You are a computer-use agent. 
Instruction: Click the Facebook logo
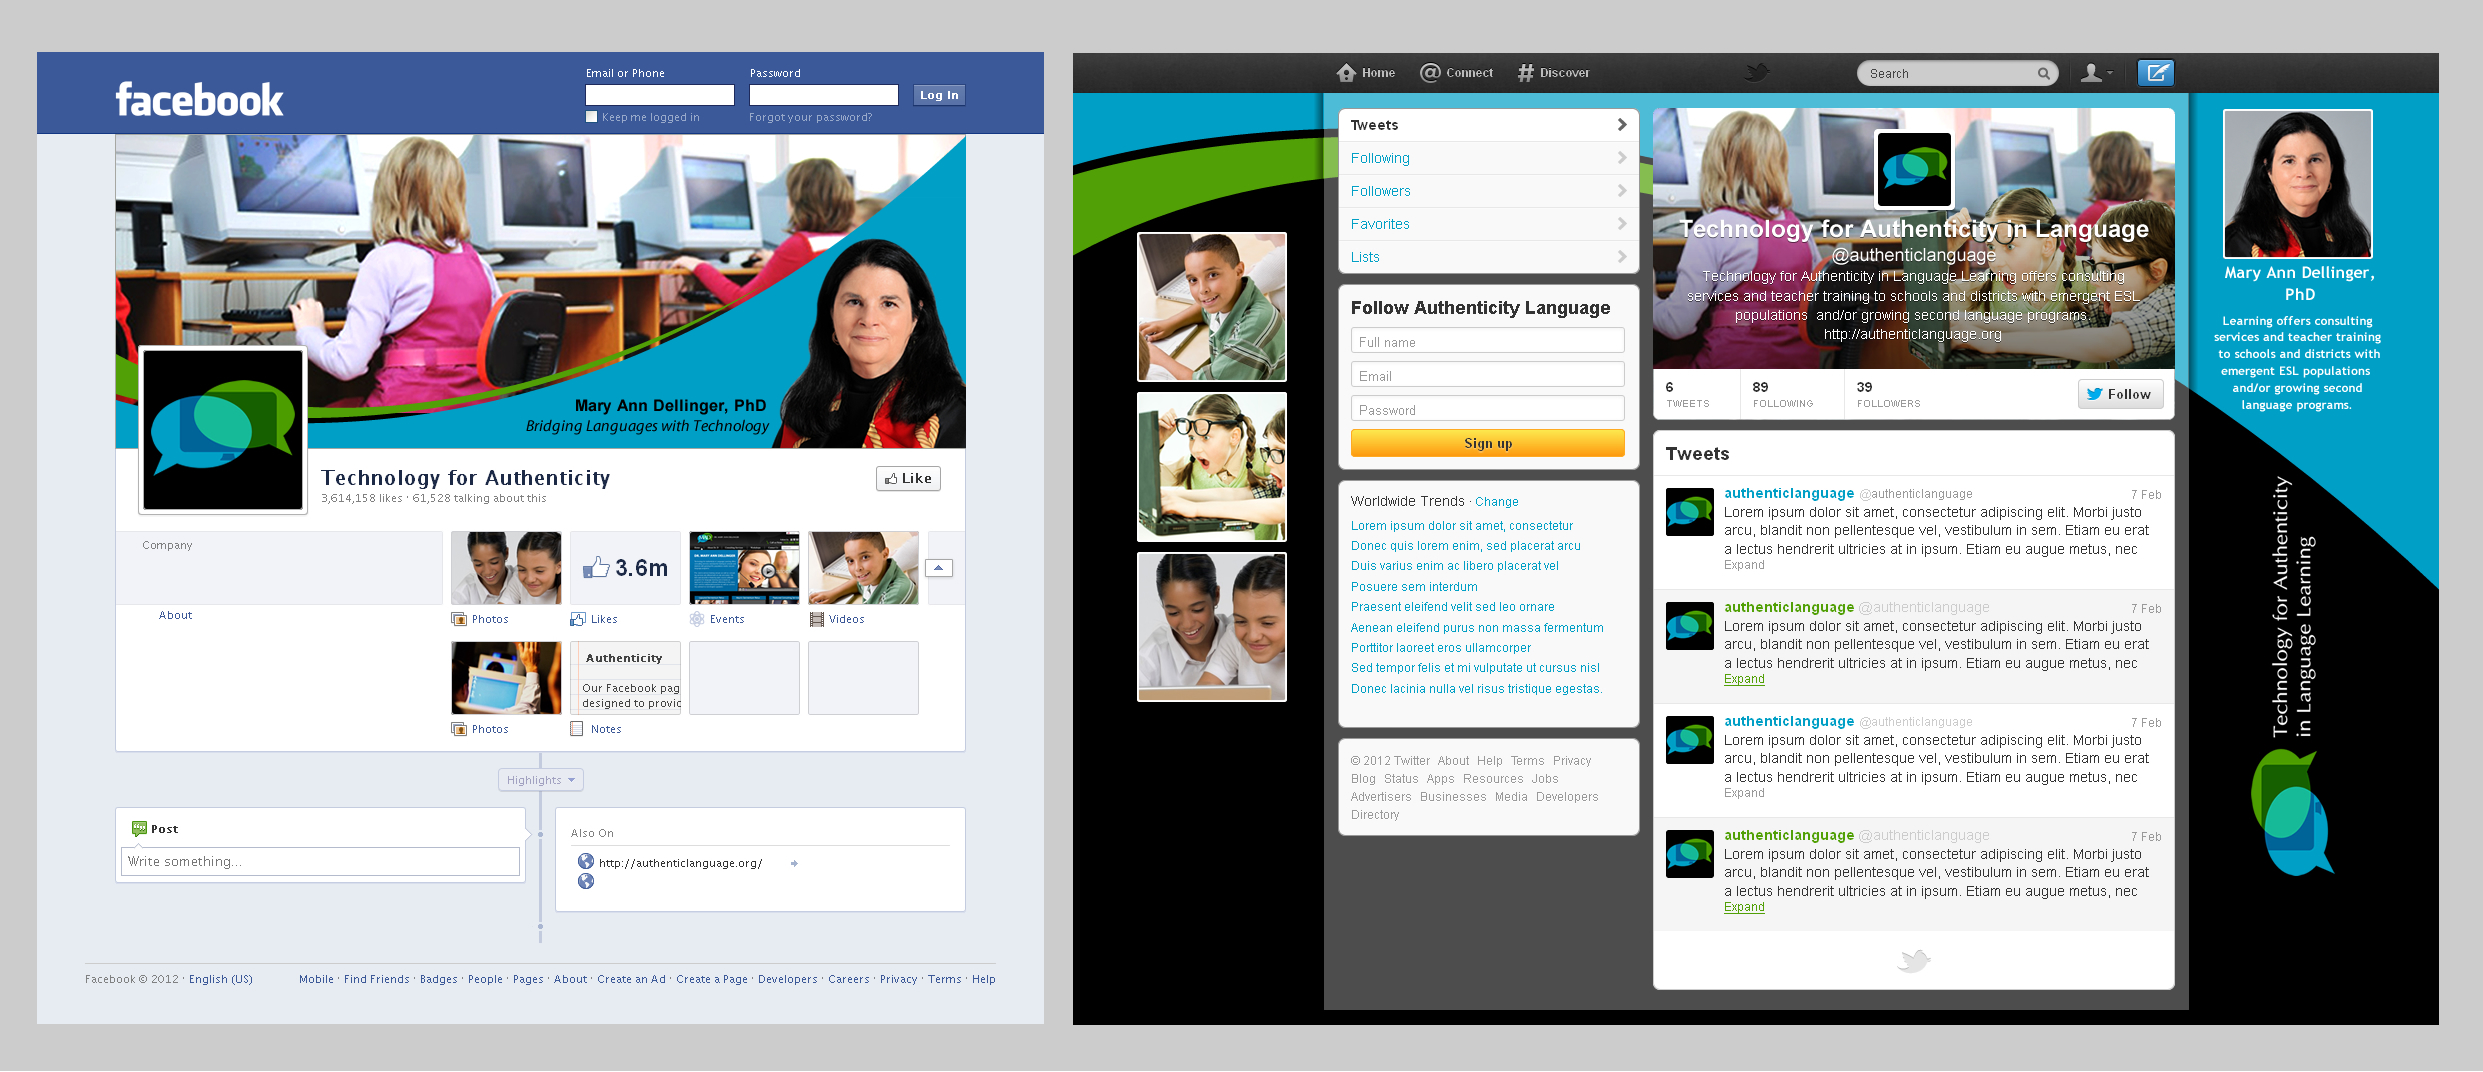(x=199, y=100)
